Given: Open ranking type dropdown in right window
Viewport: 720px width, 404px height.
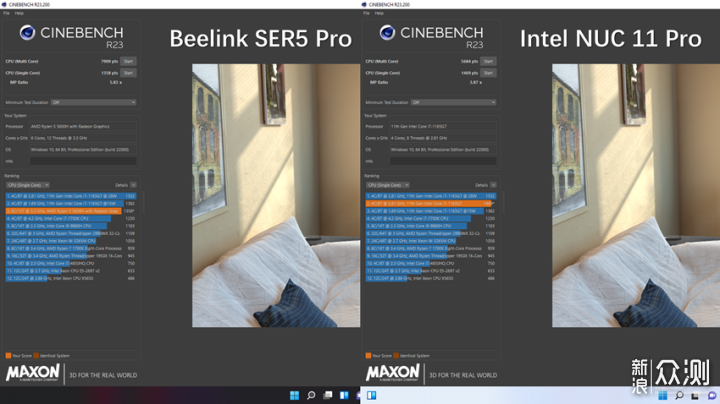Looking at the screenshot, I should pos(388,185).
